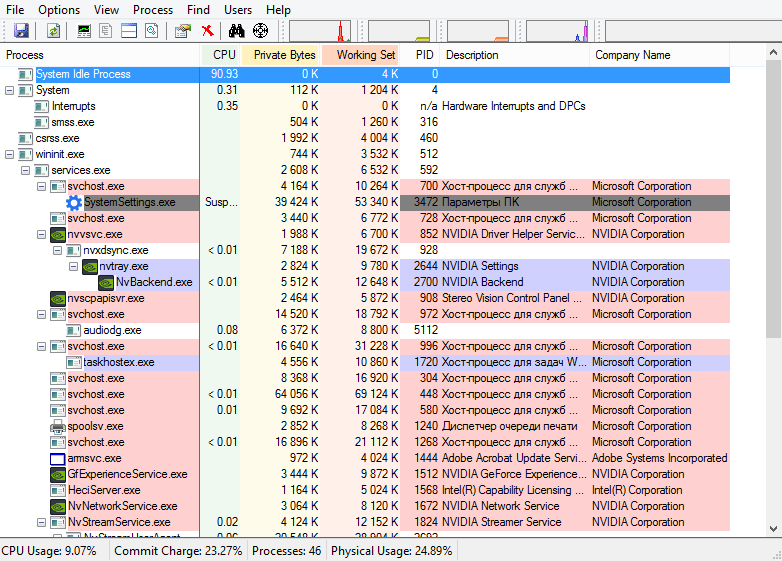Sort by the Description column header
The height and width of the screenshot is (561, 782).
click(515, 55)
